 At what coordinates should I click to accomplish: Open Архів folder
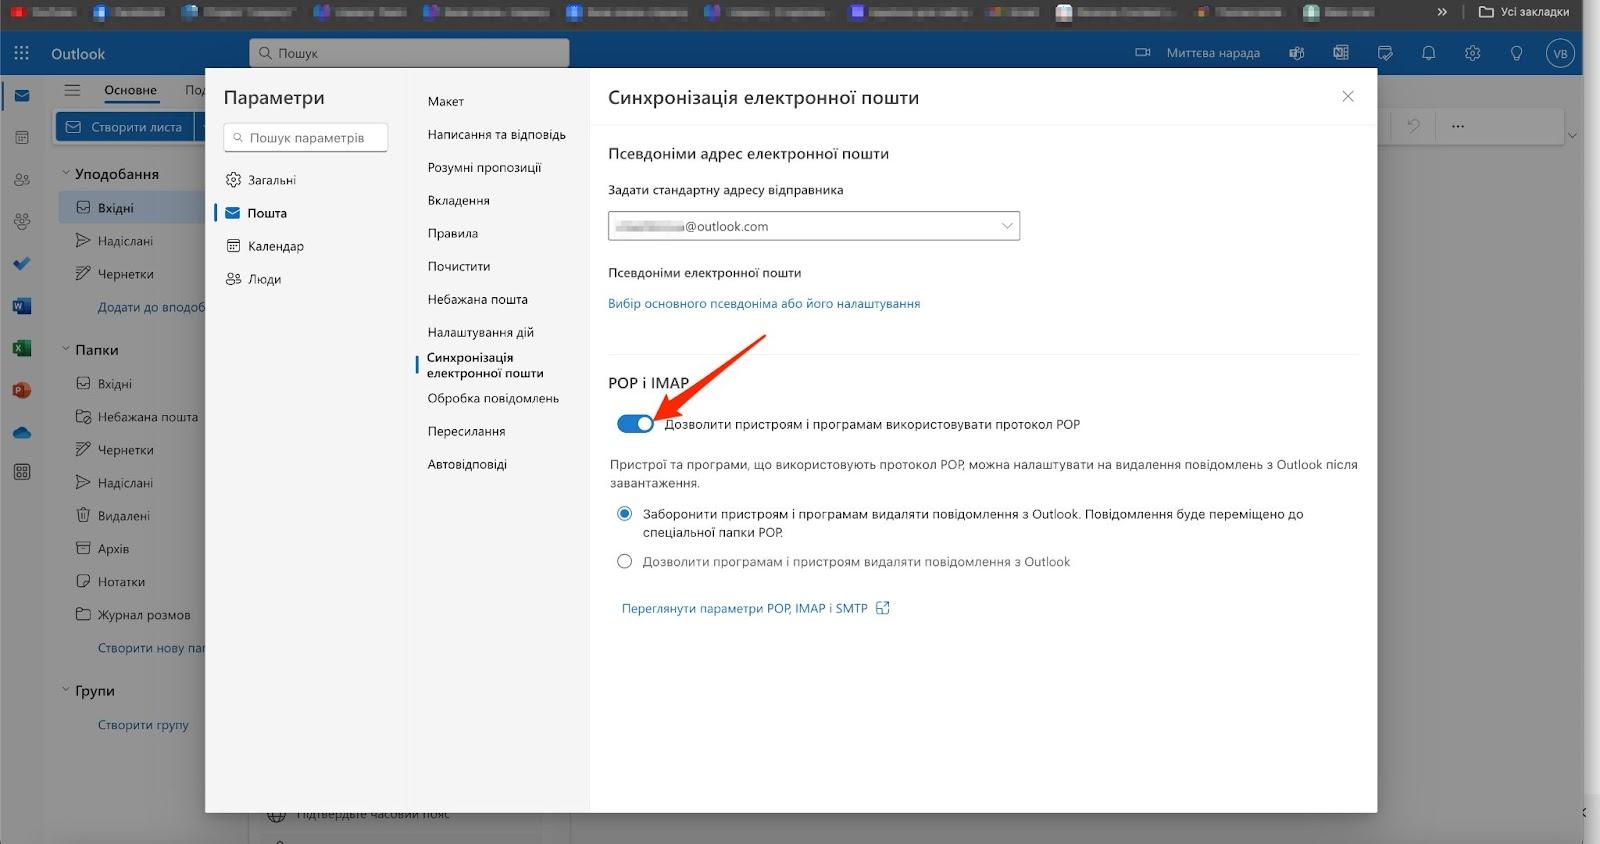tap(113, 549)
